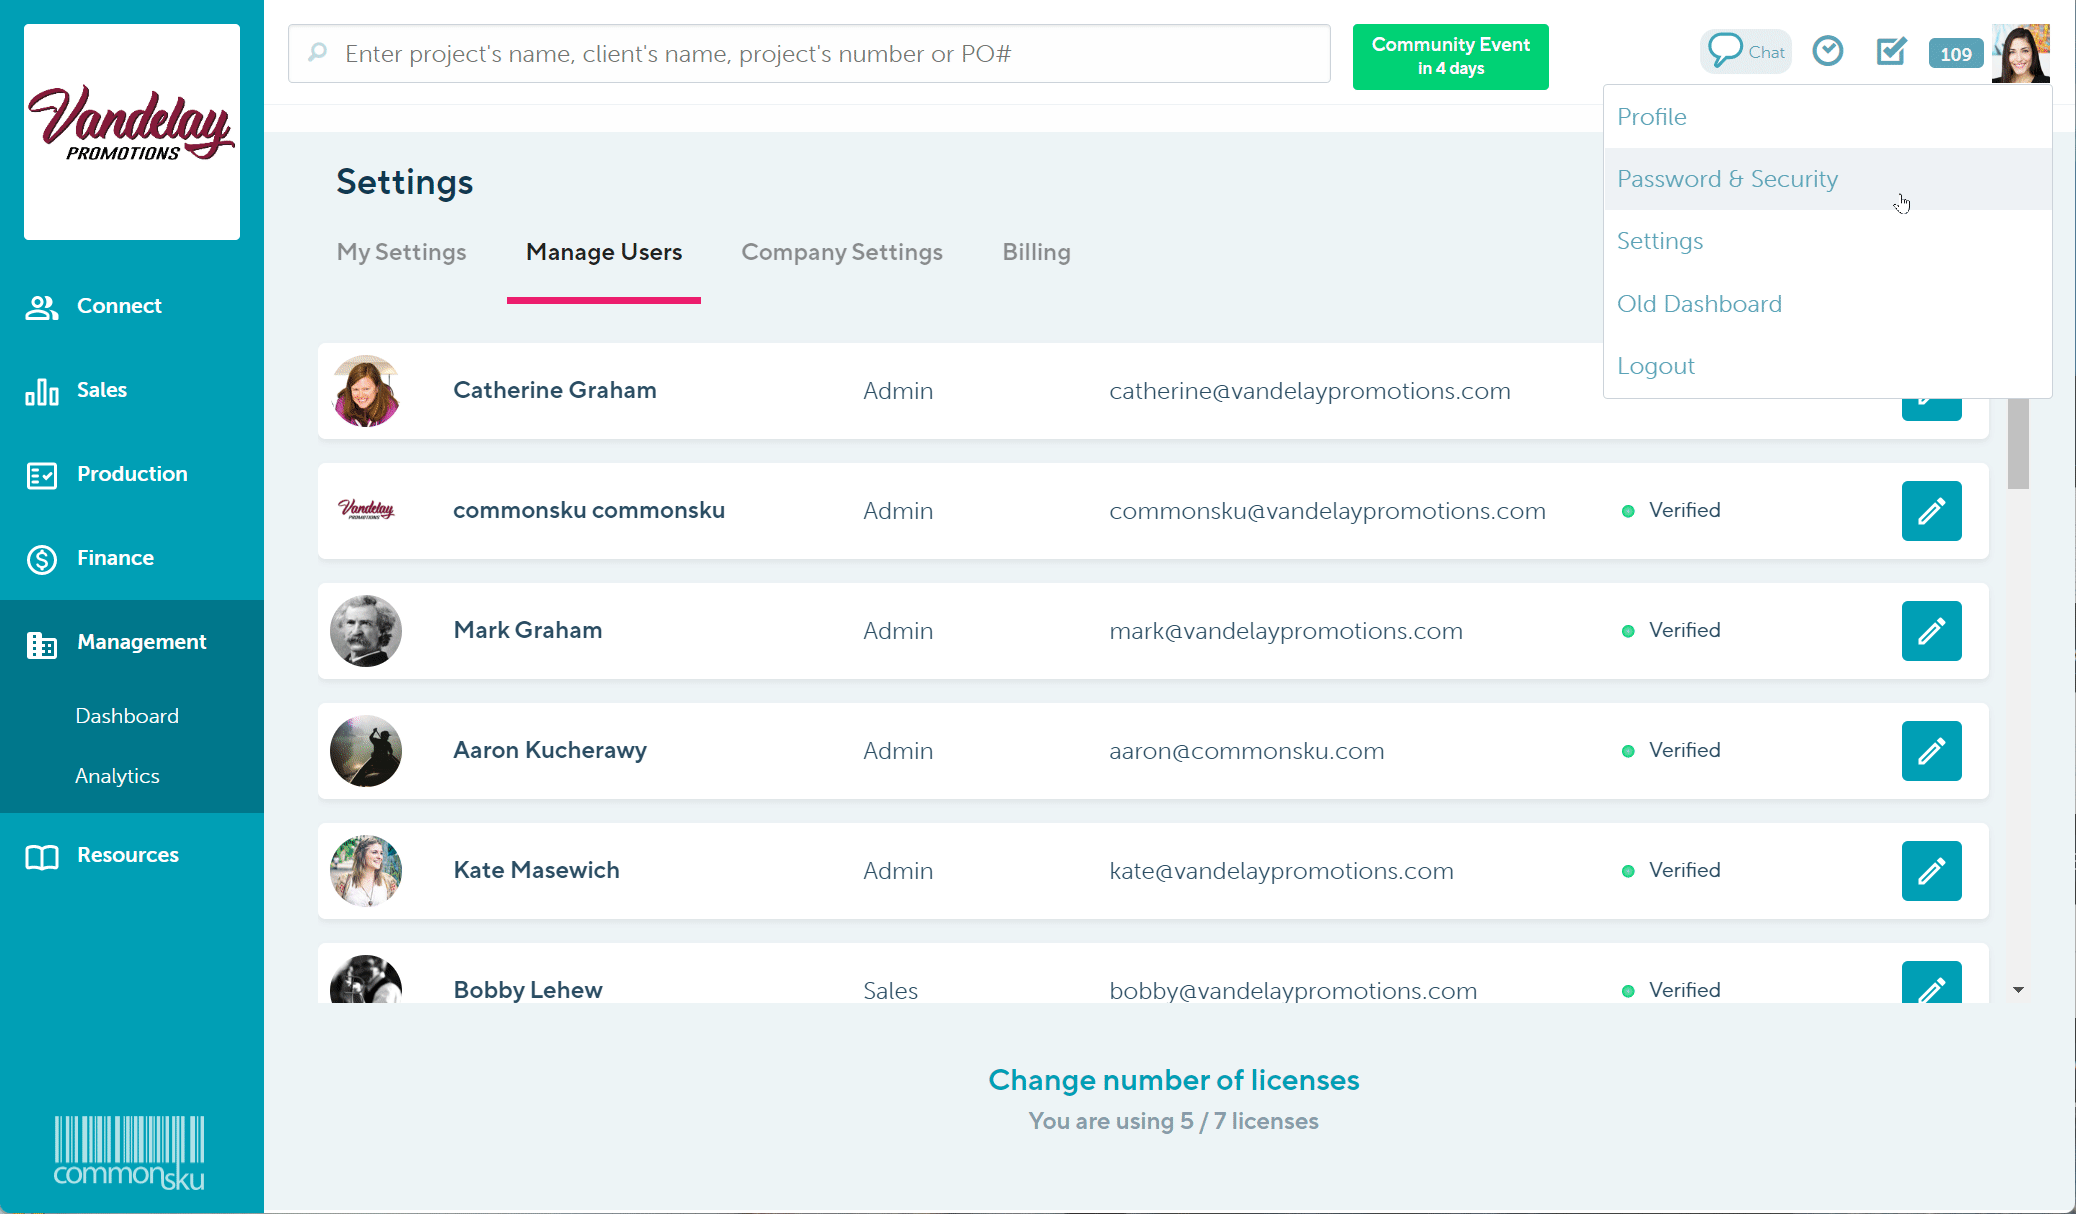Click the clock checkmark reminders icon
2076x1214 pixels.
click(1827, 51)
